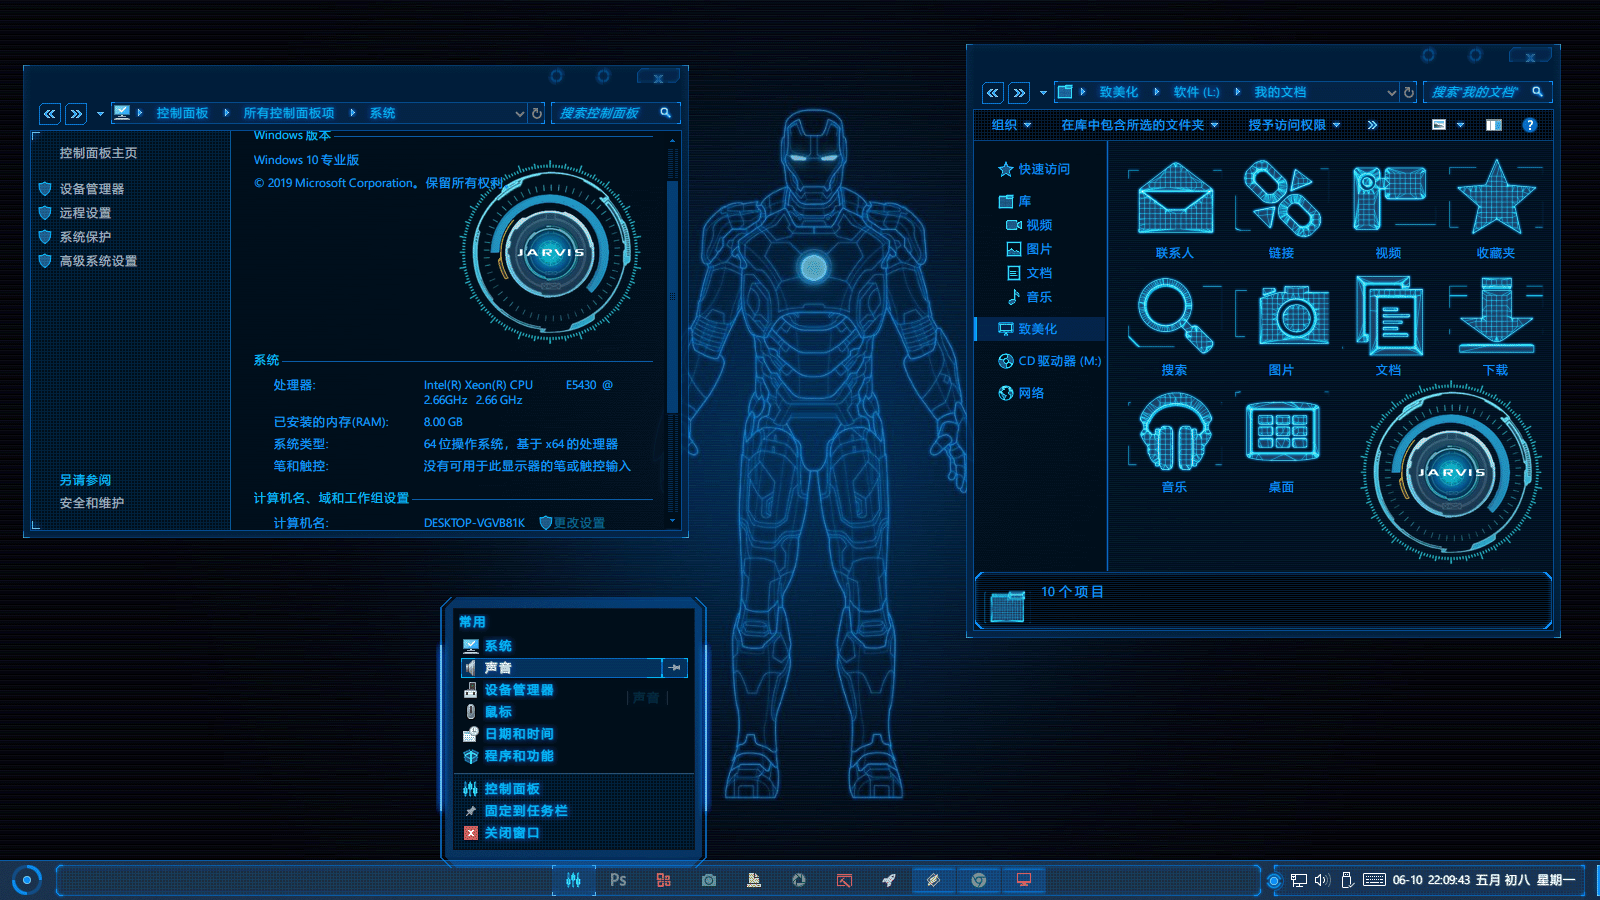This screenshot has width=1600, height=900.
Task: Click the rocket icon in the taskbar
Action: click(x=888, y=880)
